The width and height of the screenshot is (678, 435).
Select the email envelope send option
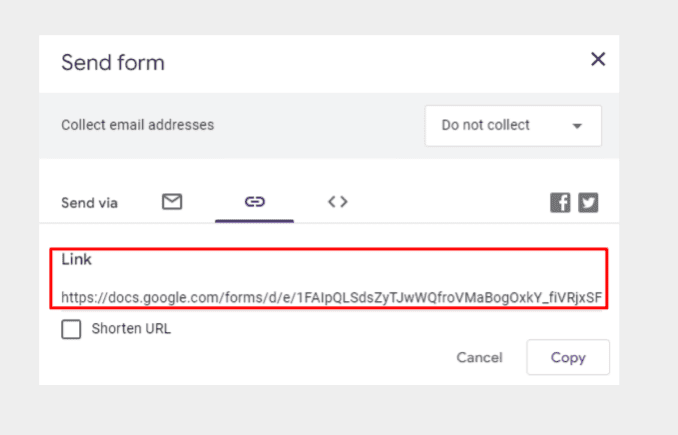(172, 202)
